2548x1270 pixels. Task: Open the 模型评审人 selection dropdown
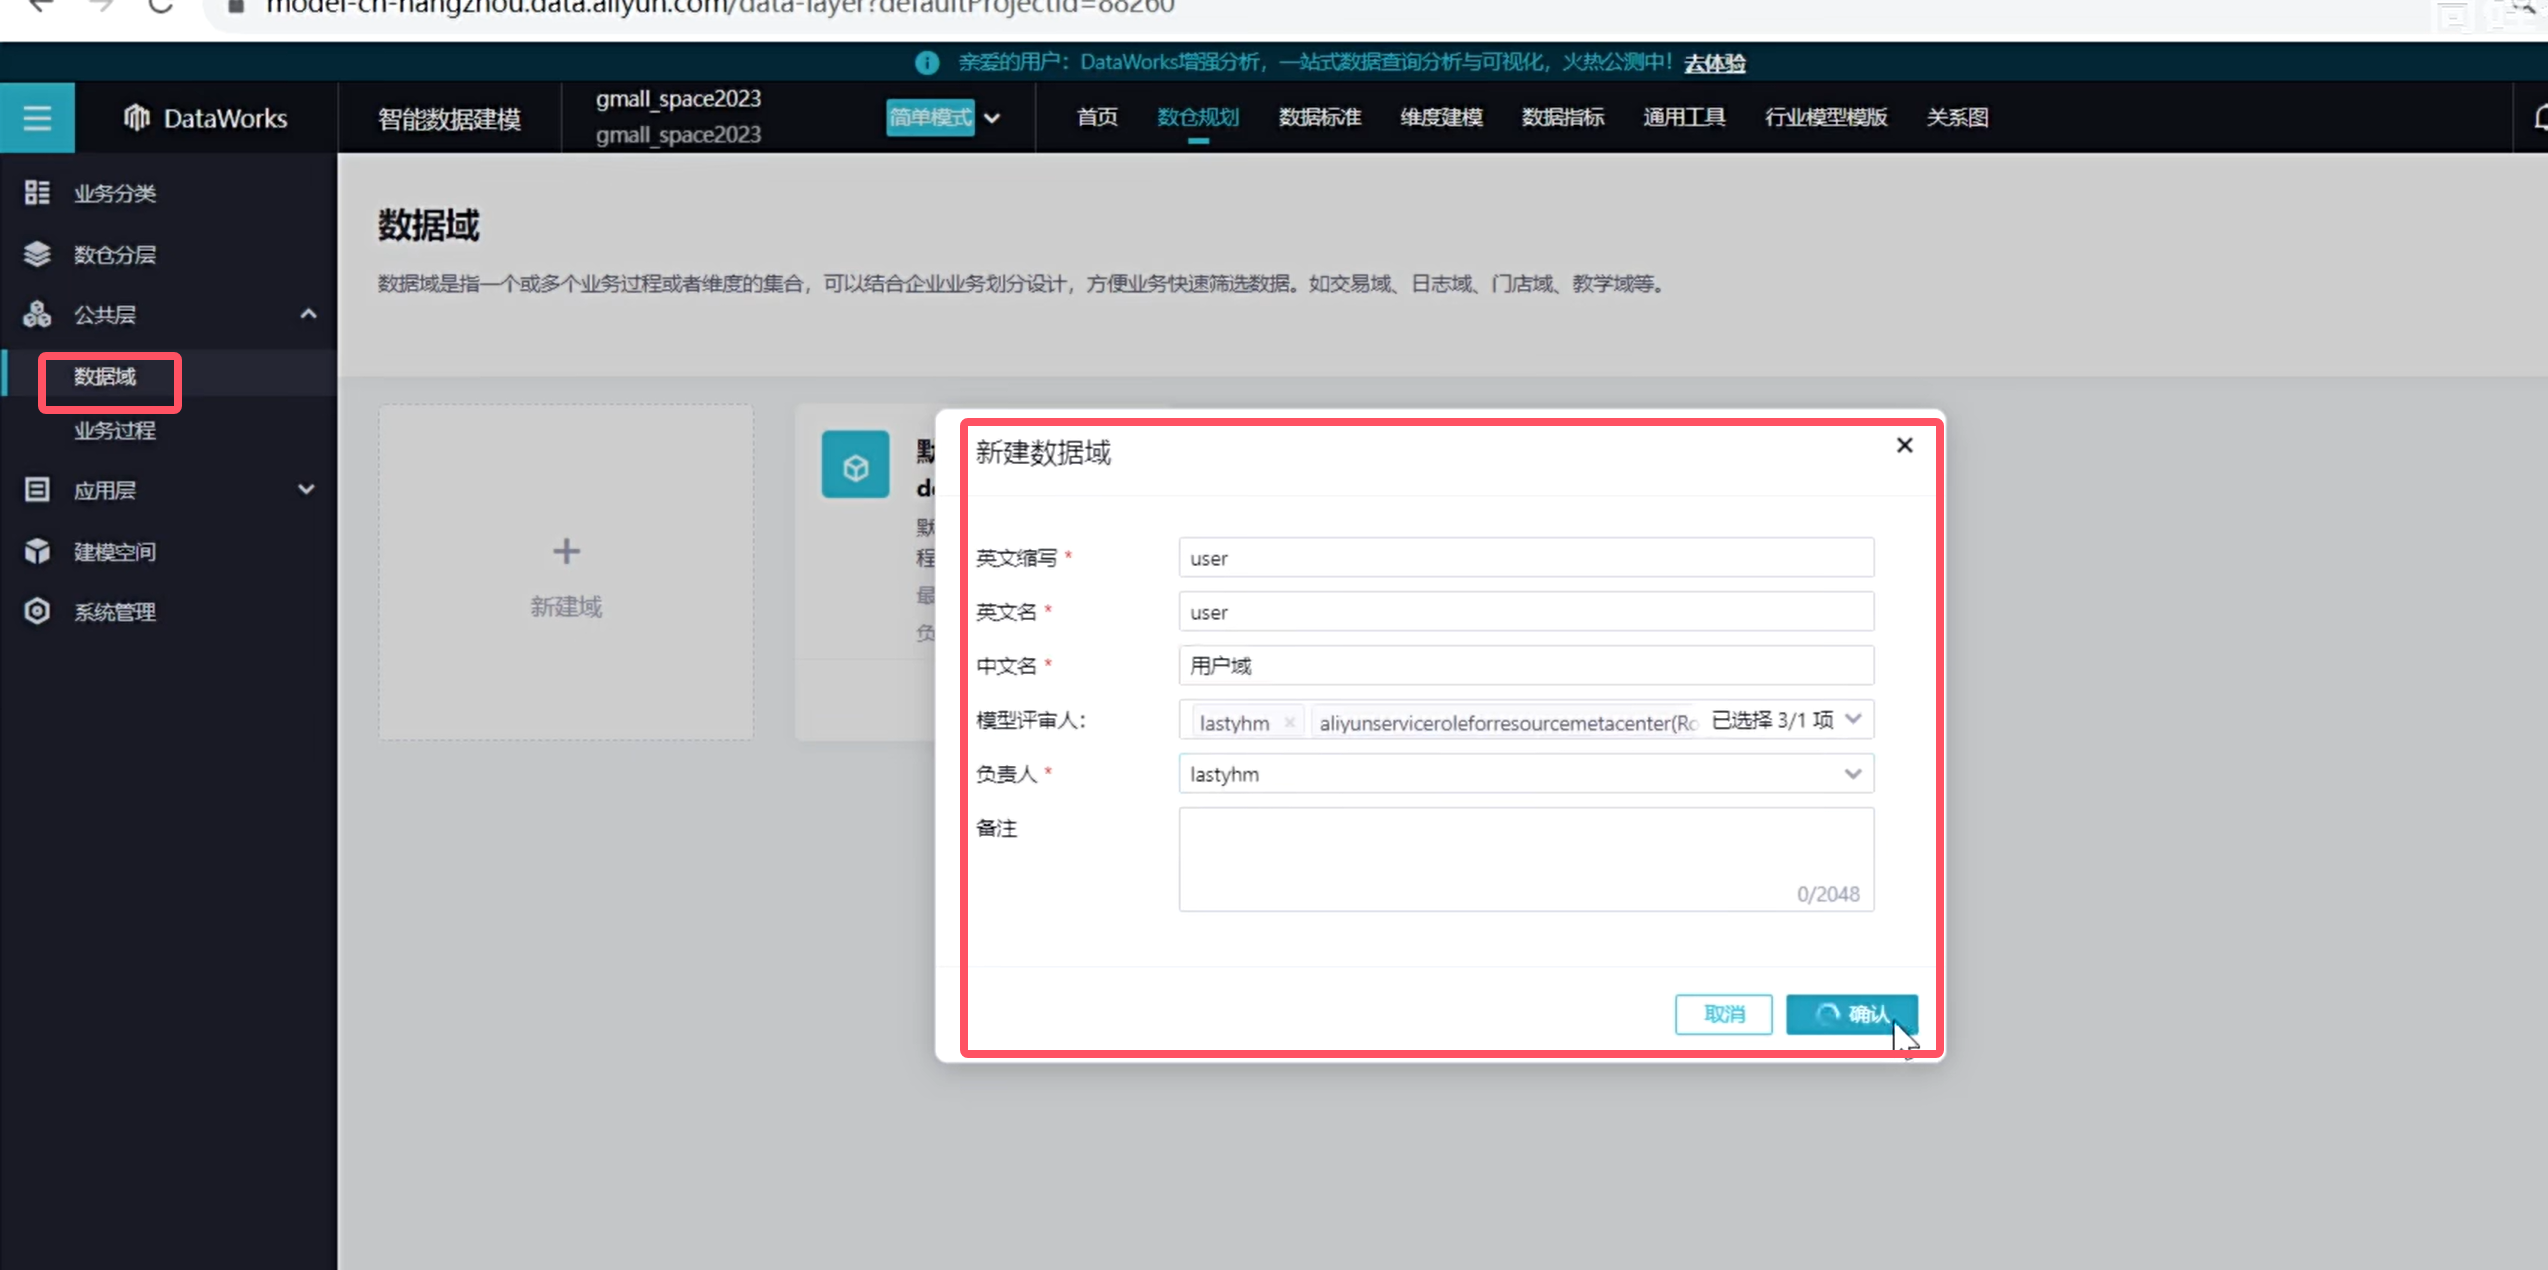pos(1853,720)
